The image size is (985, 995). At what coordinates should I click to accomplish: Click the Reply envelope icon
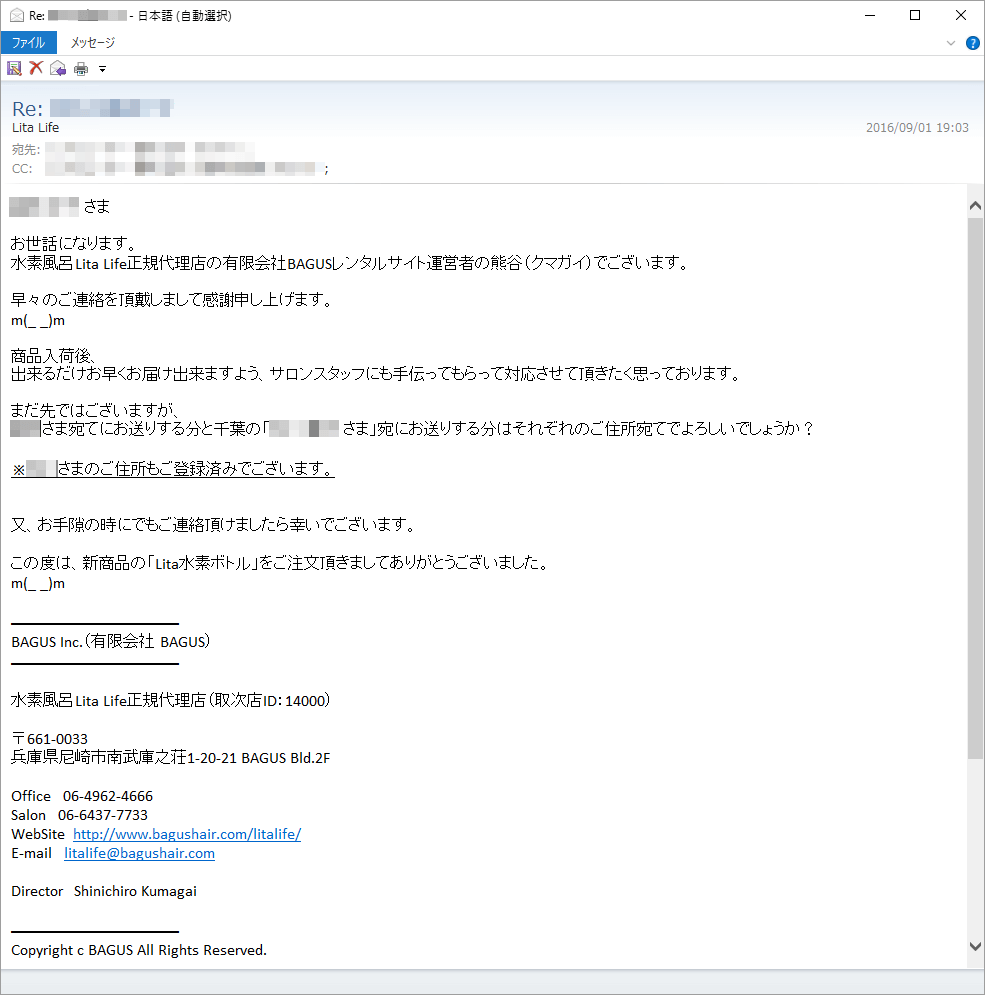[x=58, y=68]
